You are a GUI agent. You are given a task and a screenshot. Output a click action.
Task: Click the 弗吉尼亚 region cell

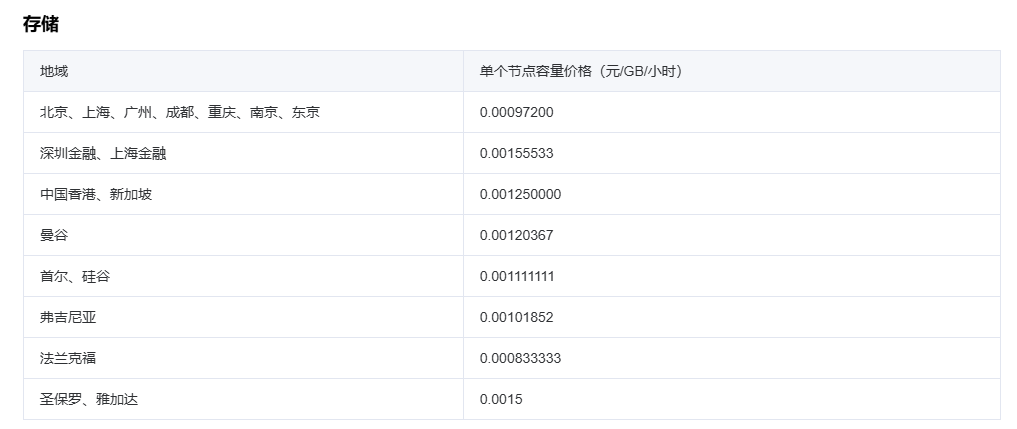[68, 317]
